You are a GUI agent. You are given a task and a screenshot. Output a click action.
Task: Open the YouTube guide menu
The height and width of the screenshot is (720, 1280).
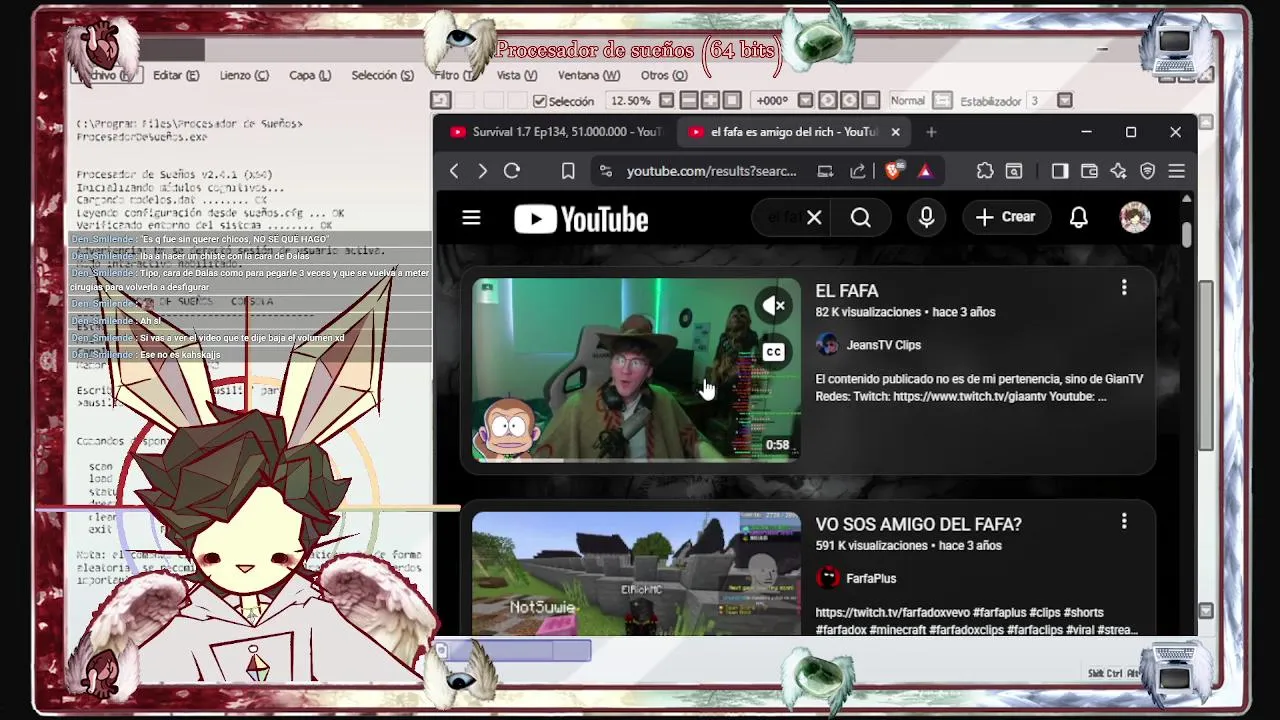tap(471, 218)
